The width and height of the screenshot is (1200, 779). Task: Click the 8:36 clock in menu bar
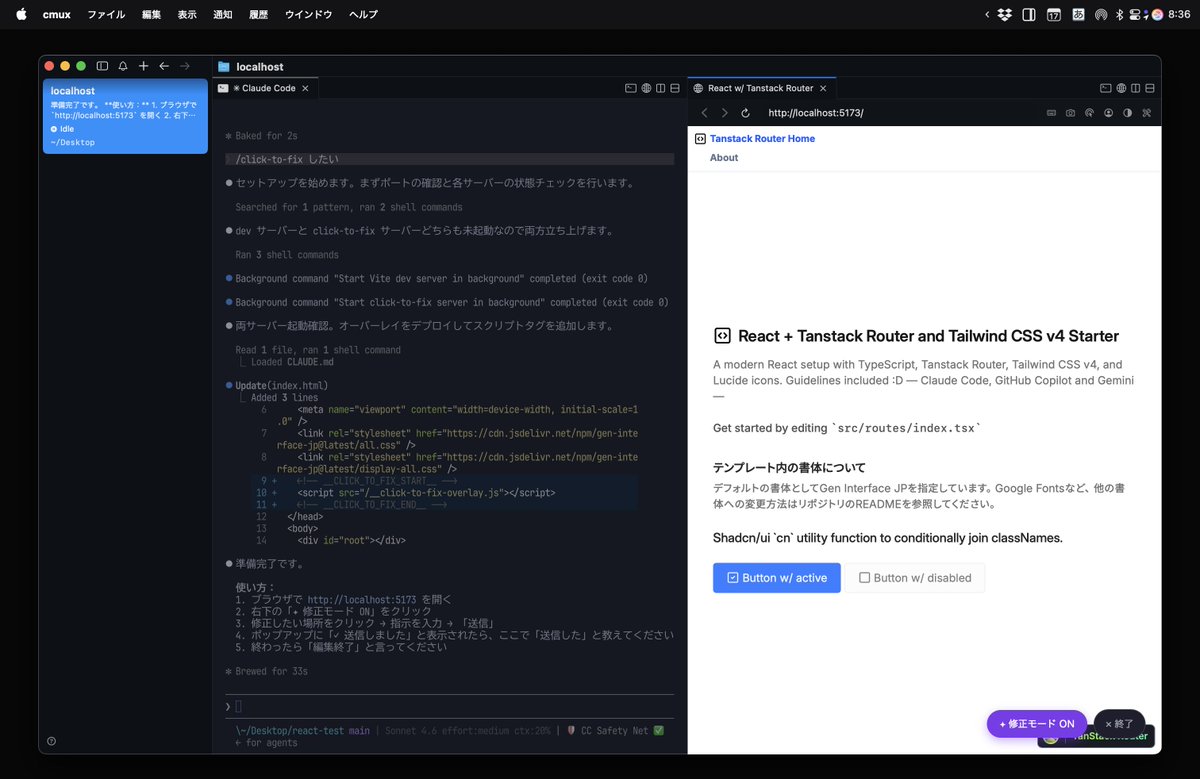[x=1177, y=14]
